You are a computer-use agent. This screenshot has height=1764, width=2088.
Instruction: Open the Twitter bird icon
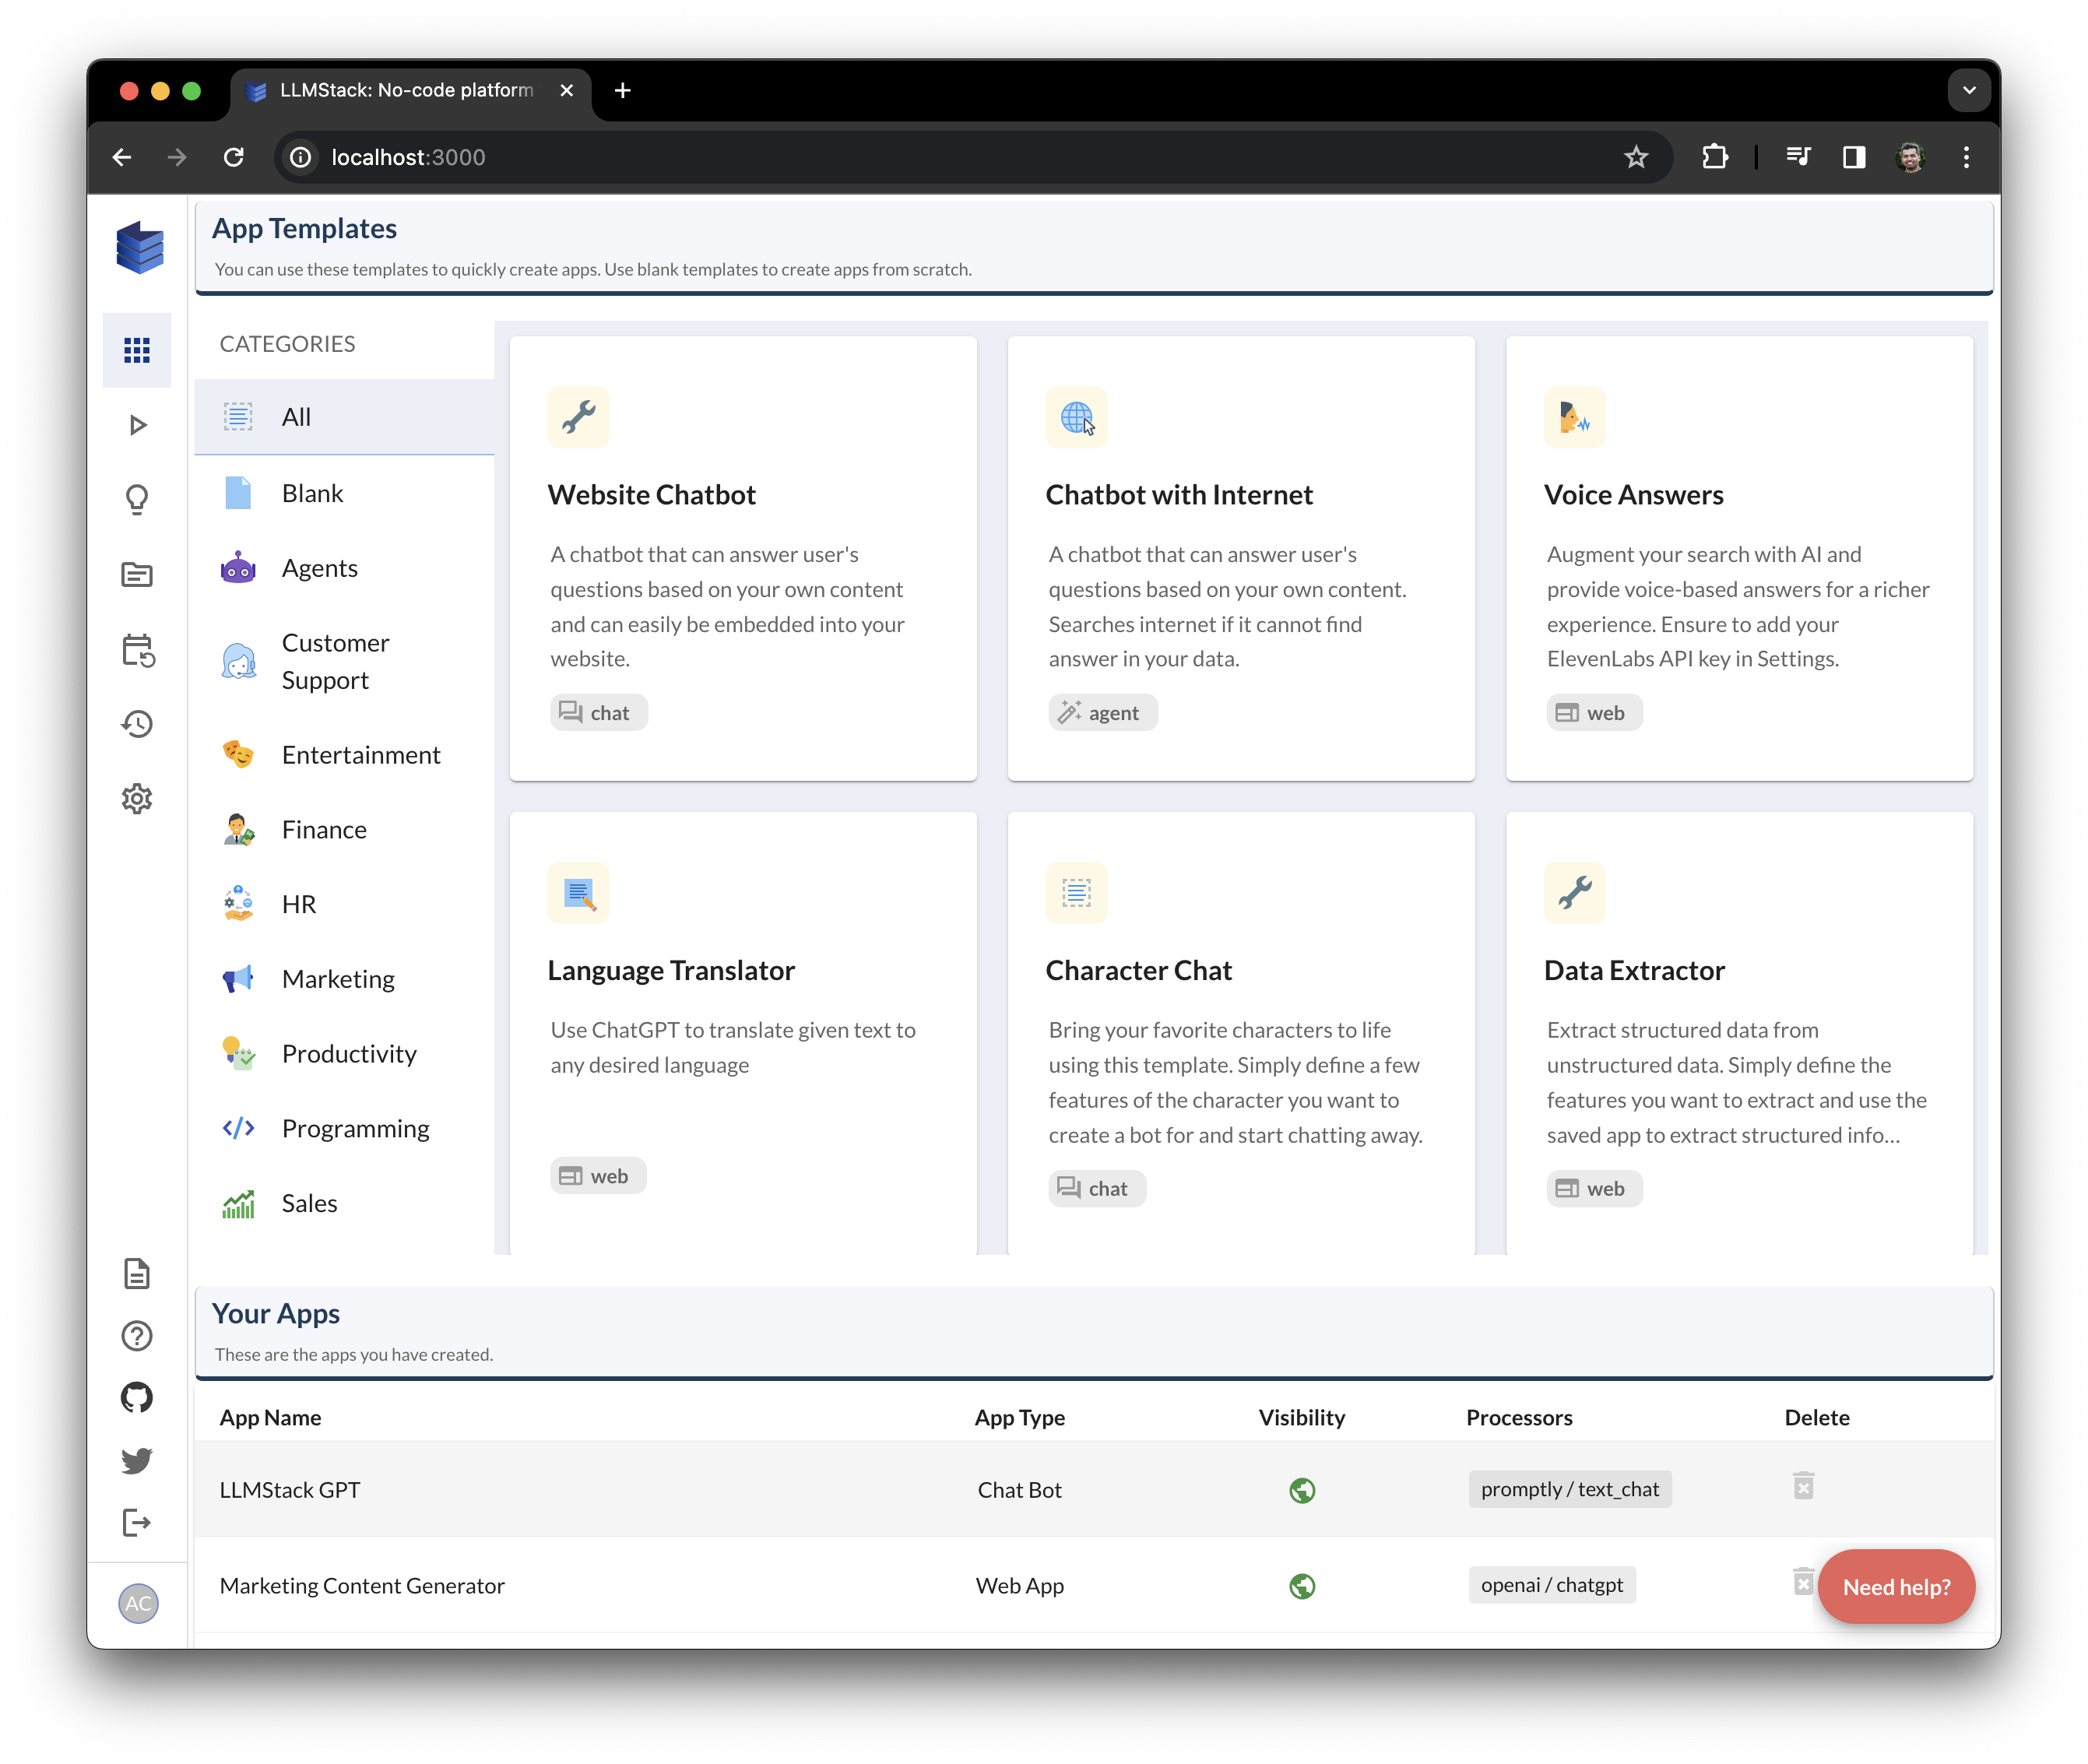point(137,1461)
